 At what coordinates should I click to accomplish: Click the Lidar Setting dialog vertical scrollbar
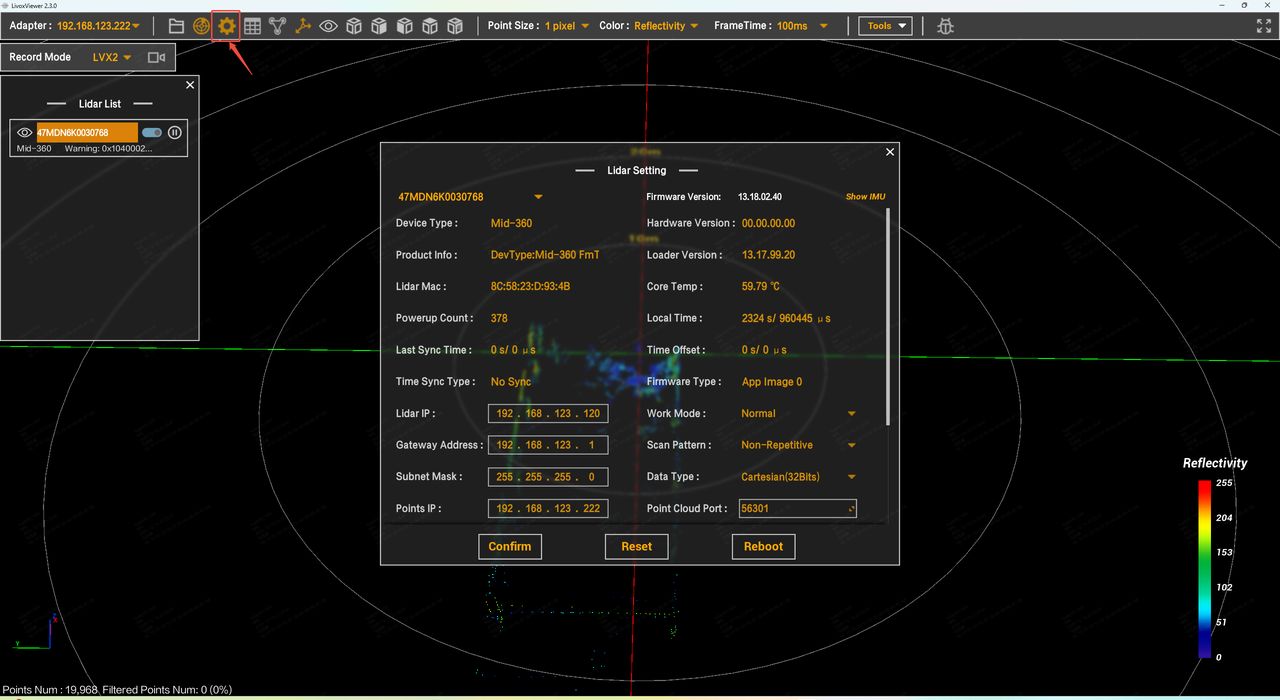(x=888, y=315)
